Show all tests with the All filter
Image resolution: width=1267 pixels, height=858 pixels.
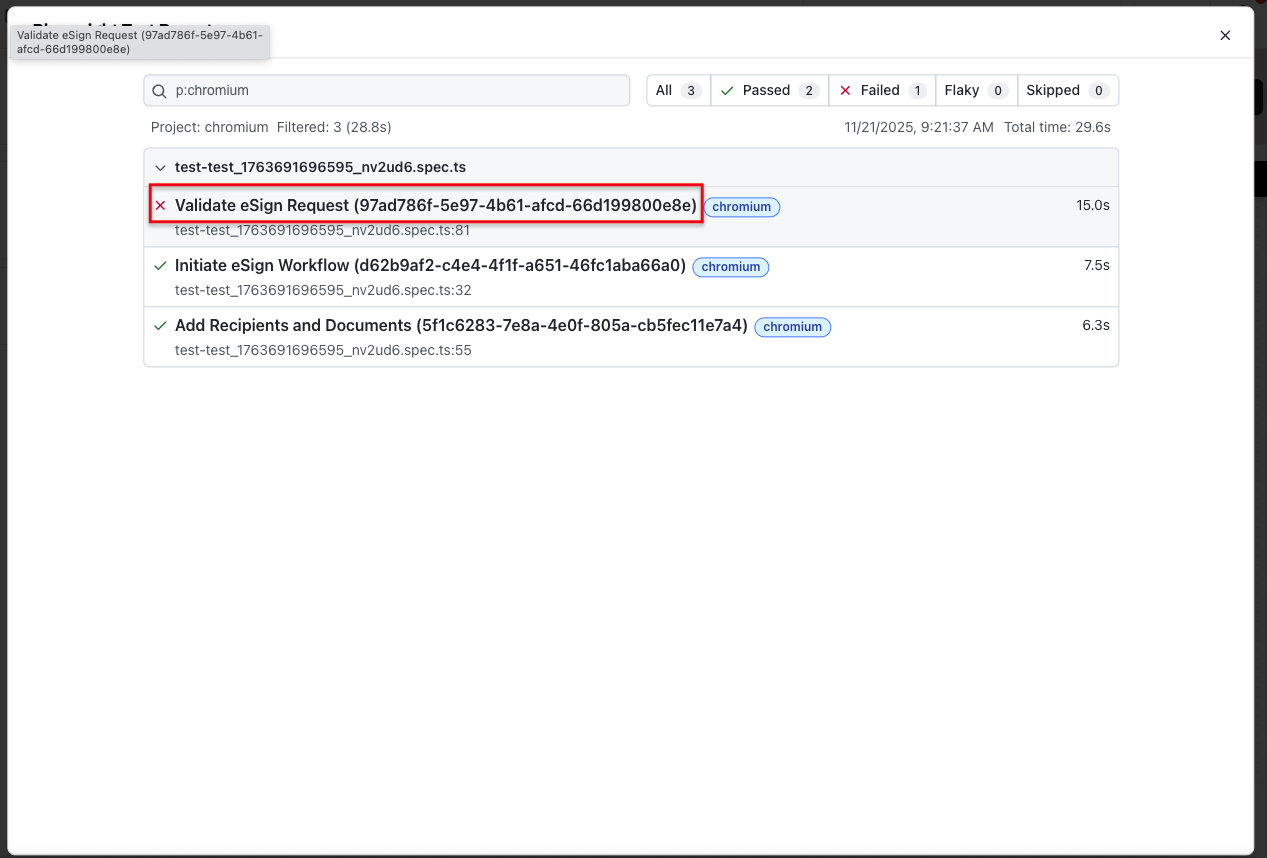click(x=677, y=91)
